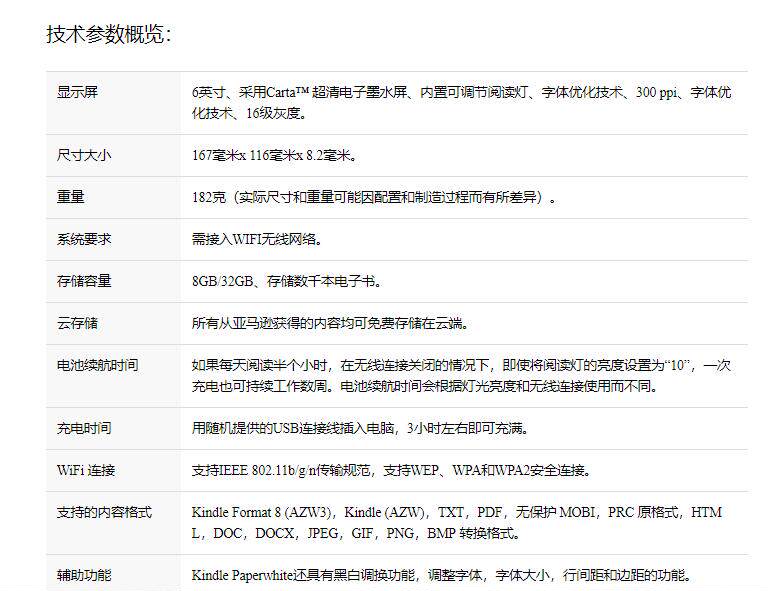Image resolution: width=768 pixels, height=591 pixels.
Task: Select the 充电时间 row label
Action: tap(84, 428)
